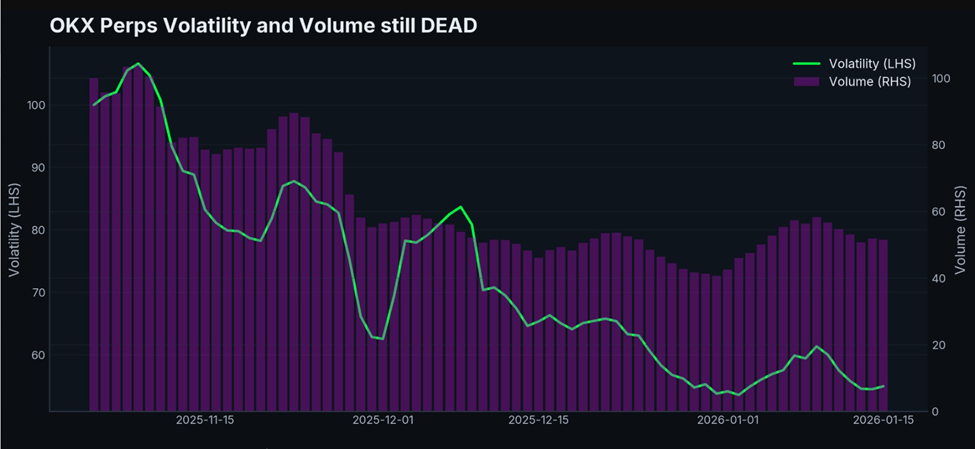This screenshot has width=975, height=449.
Task: Click the 0 tick on right volume axis
Action: (x=933, y=412)
